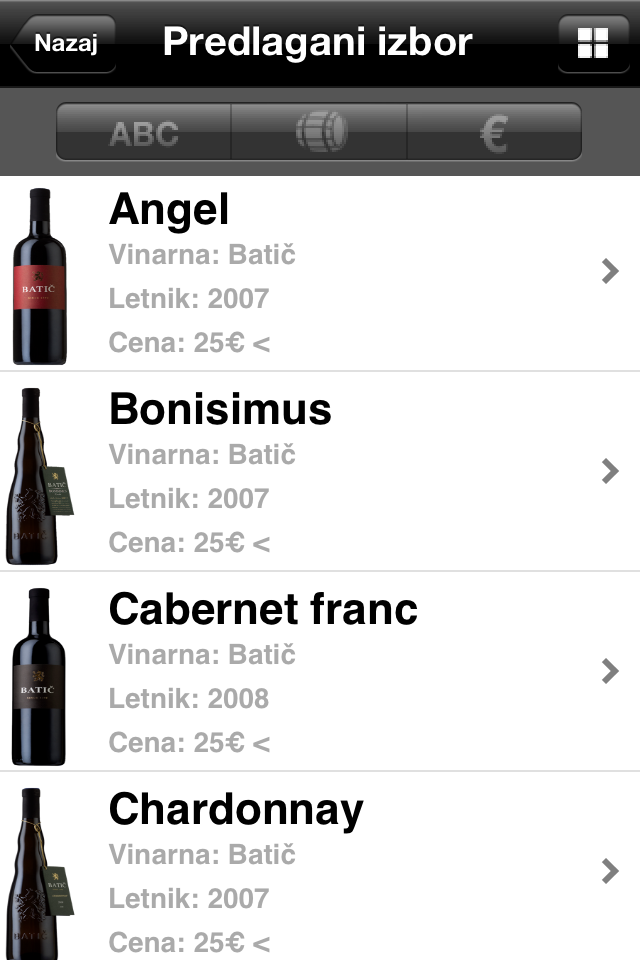The height and width of the screenshot is (960, 640).
Task: Expand Bonisimus details chevron
Action: pyautogui.click(x=610, y=471)
